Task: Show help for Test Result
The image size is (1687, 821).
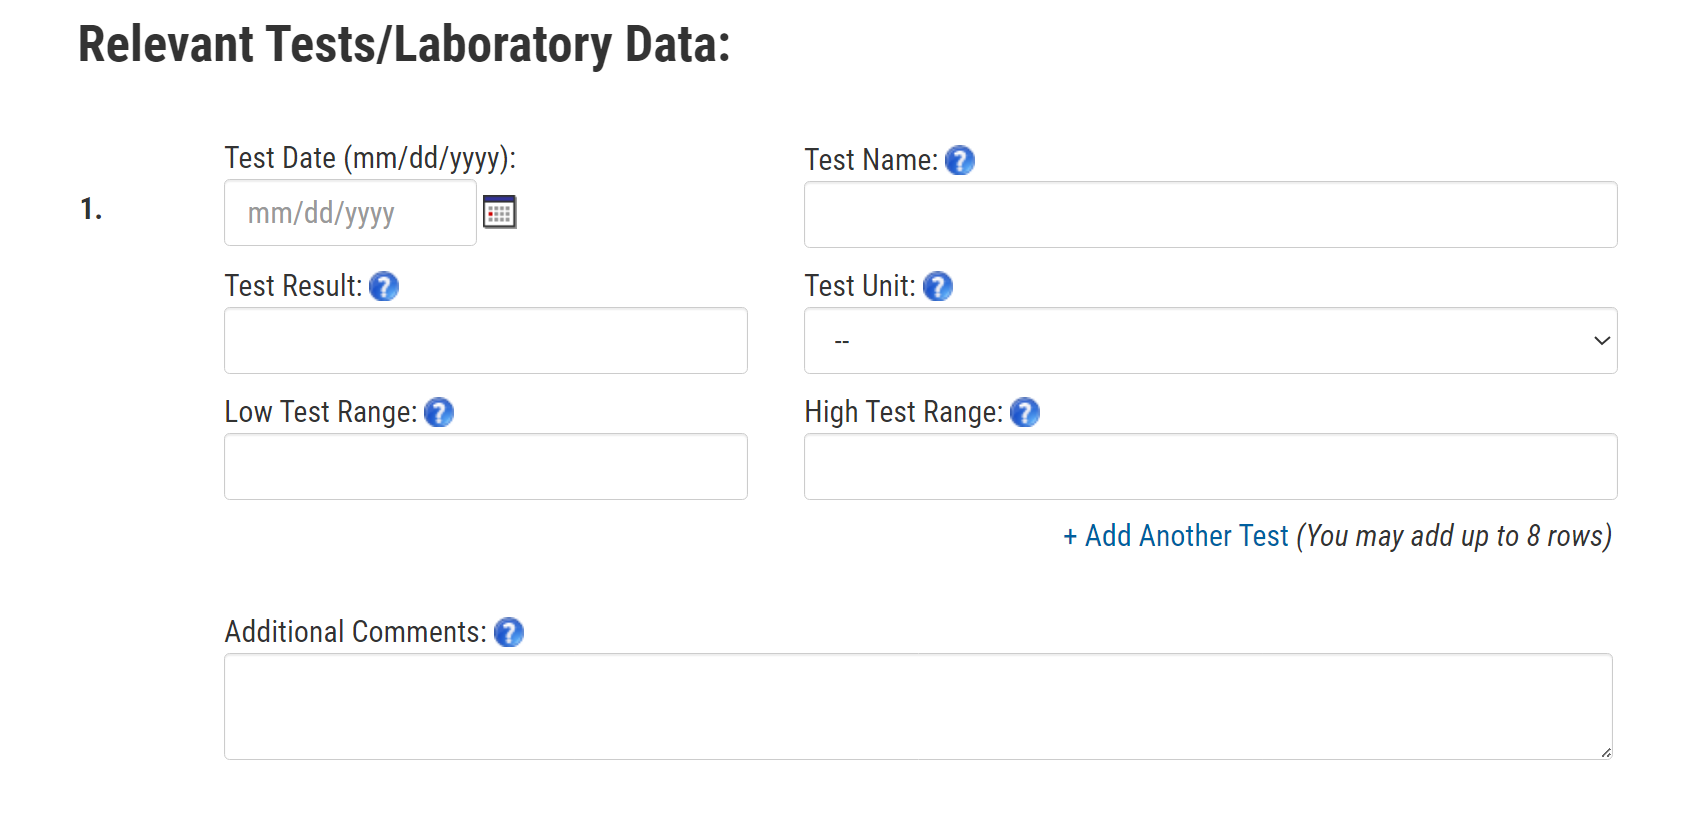Action: click(x=384, y=287)
